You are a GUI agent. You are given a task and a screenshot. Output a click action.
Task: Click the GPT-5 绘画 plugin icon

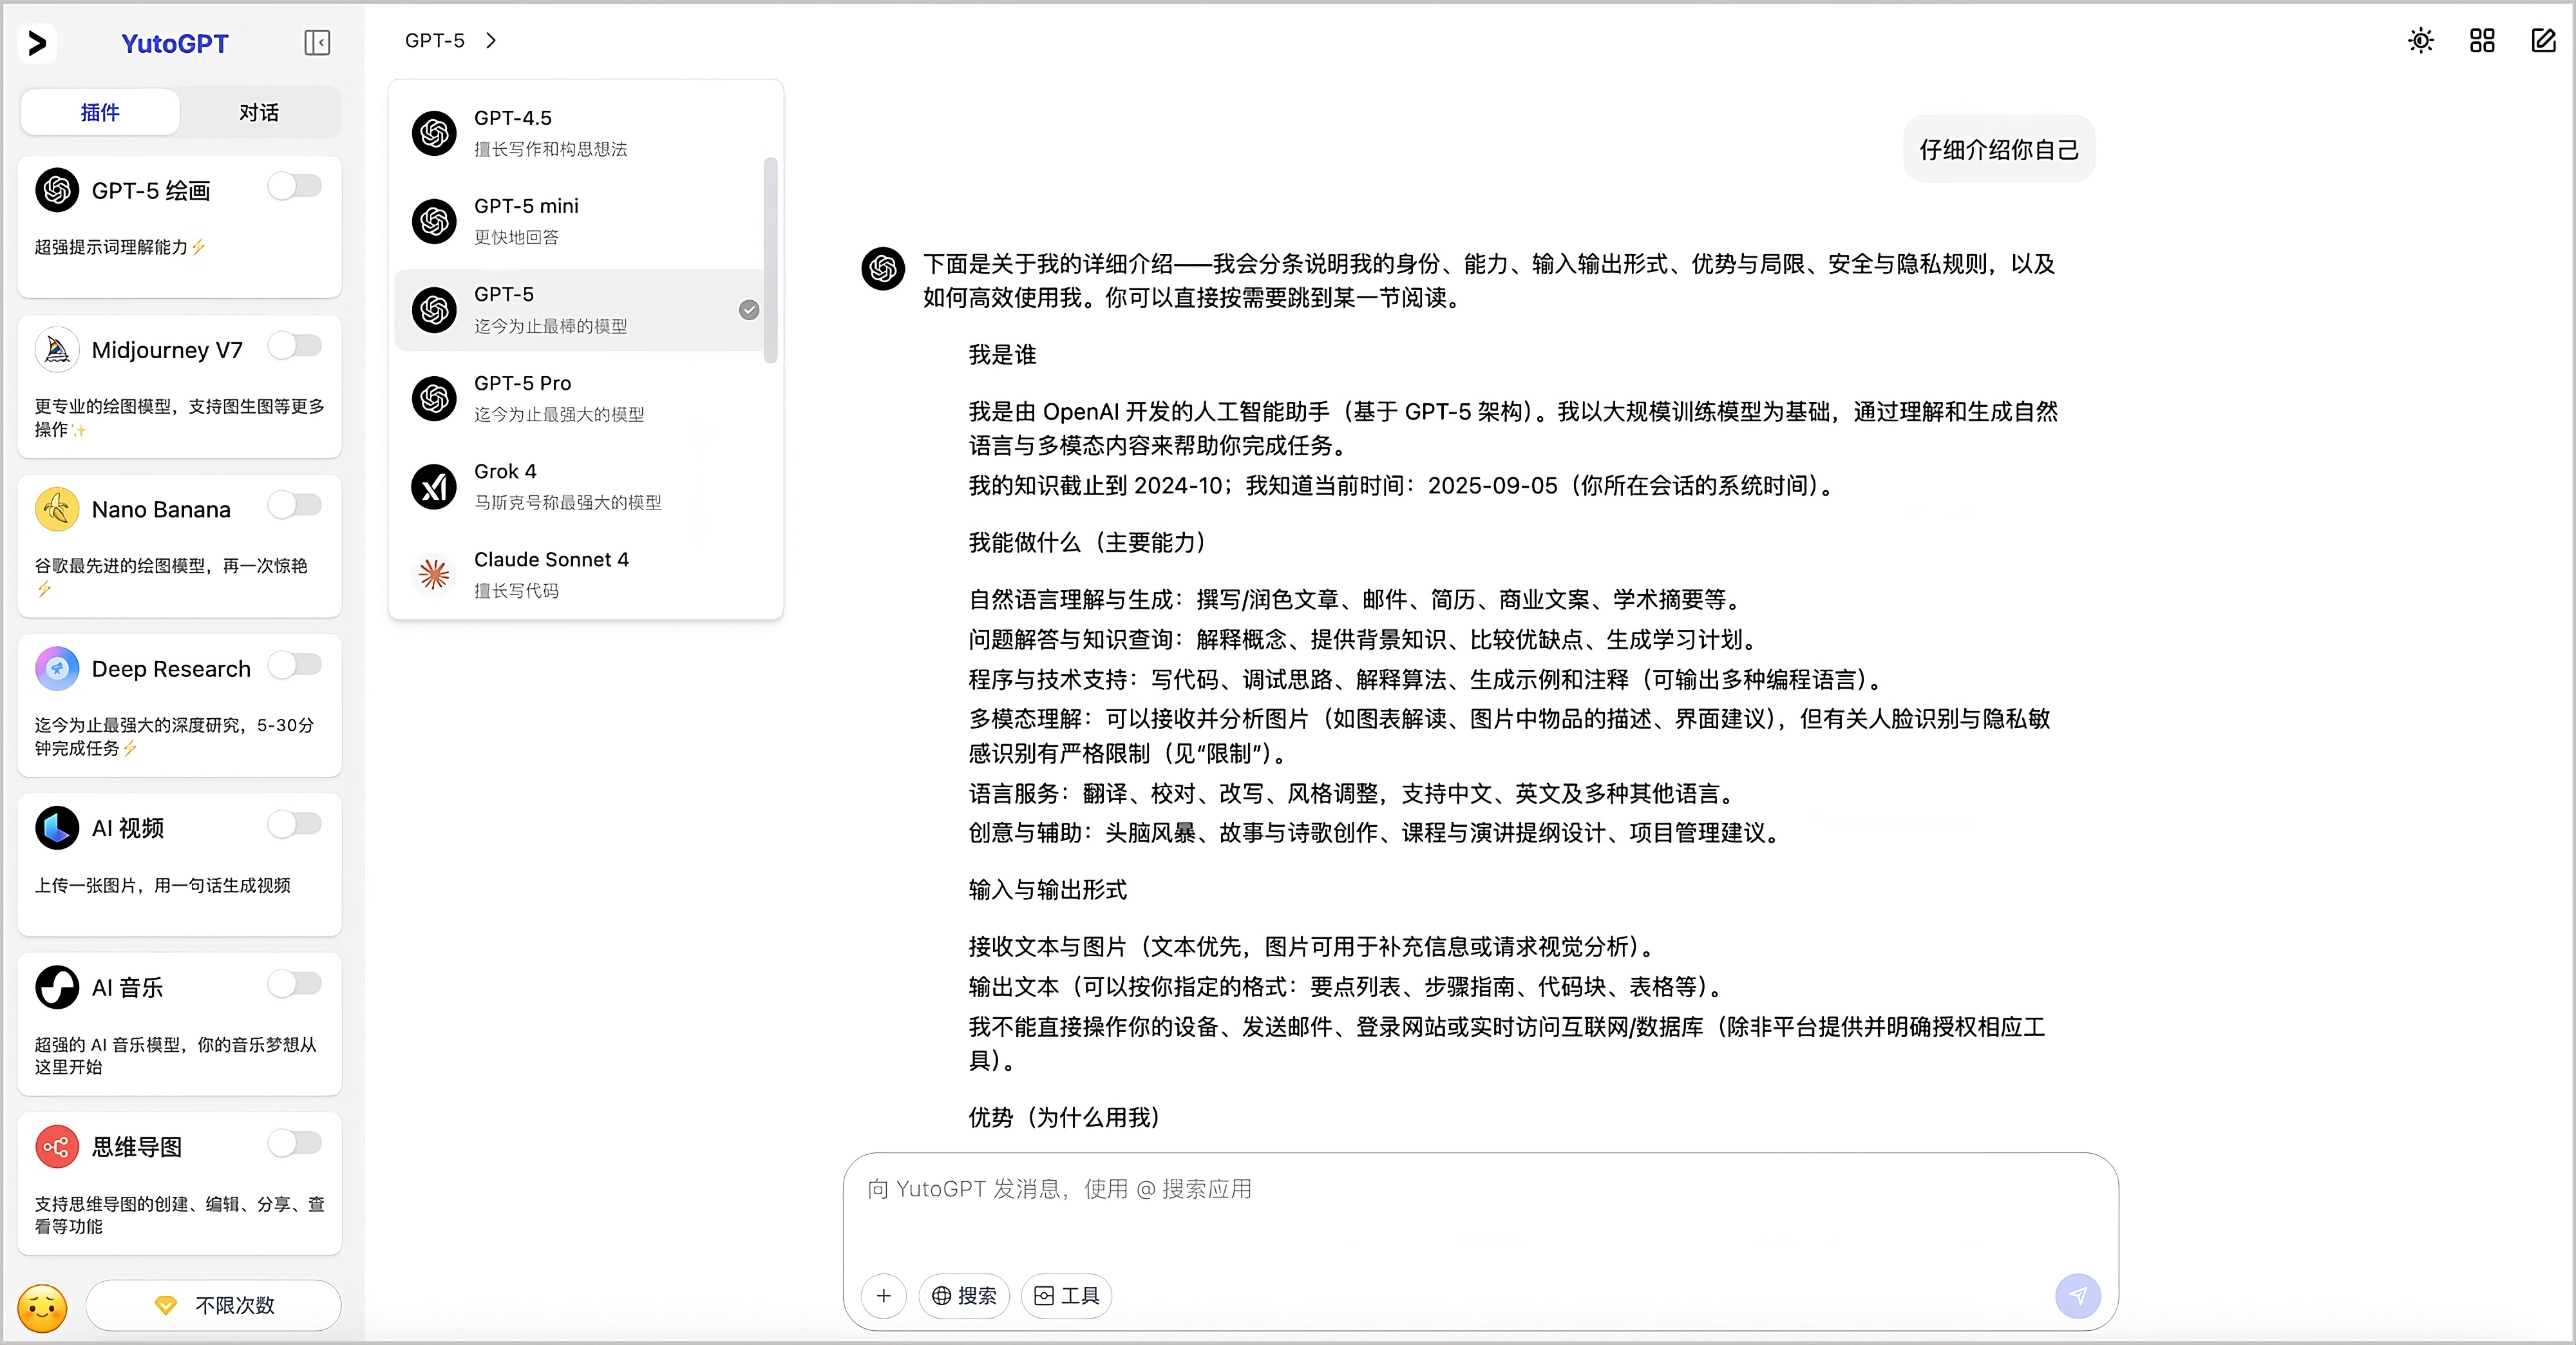57,190
